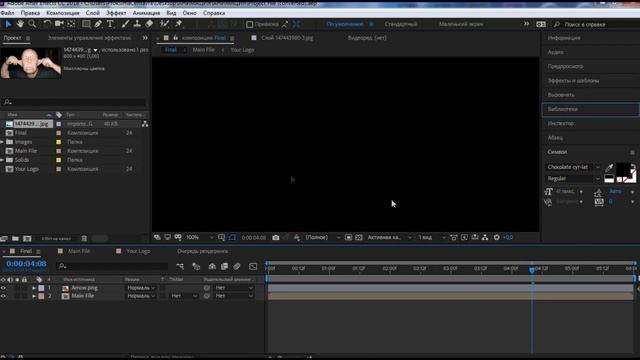The image size is (640, 360).
Task: Expand the Images folder in Project panel
Action: click(x=2, y=142)
